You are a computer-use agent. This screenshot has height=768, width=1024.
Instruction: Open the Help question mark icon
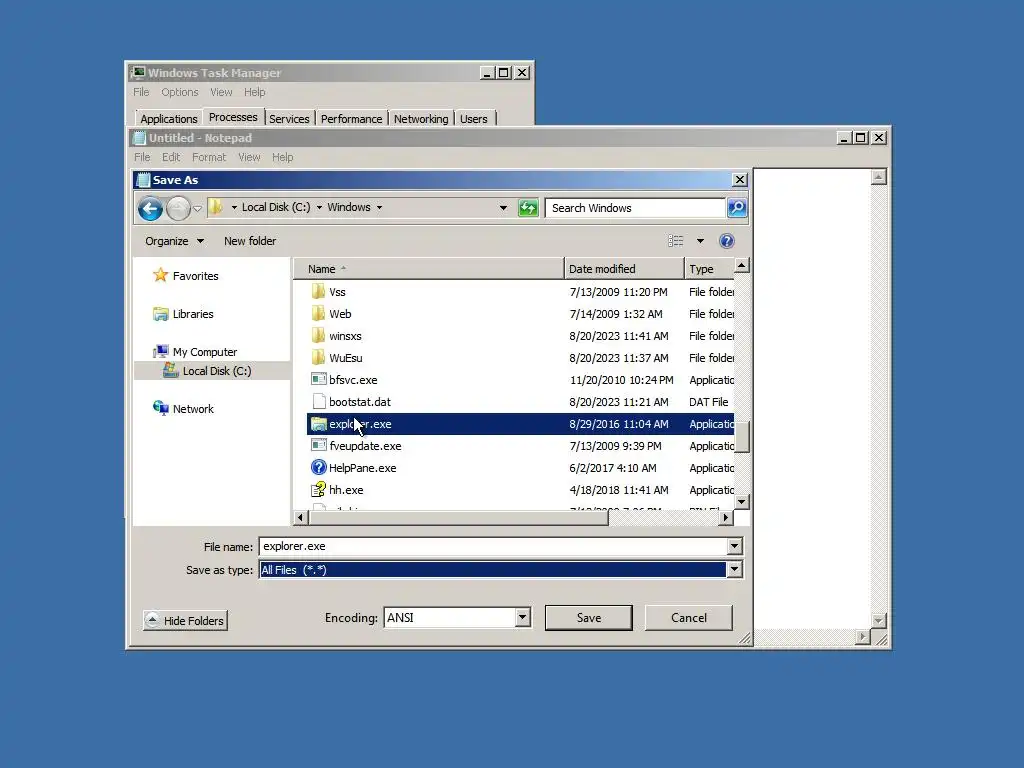(726, 241)
